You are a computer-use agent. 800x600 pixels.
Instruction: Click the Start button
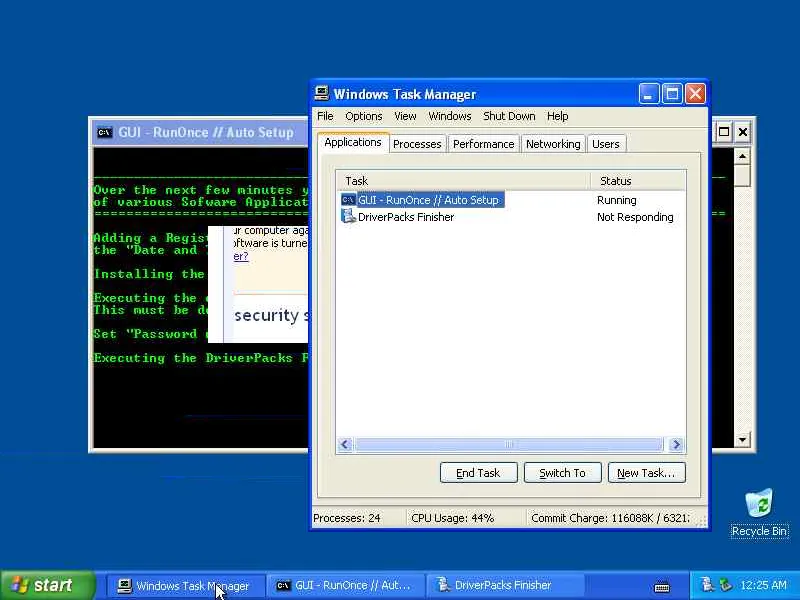[x=47, y=585]
